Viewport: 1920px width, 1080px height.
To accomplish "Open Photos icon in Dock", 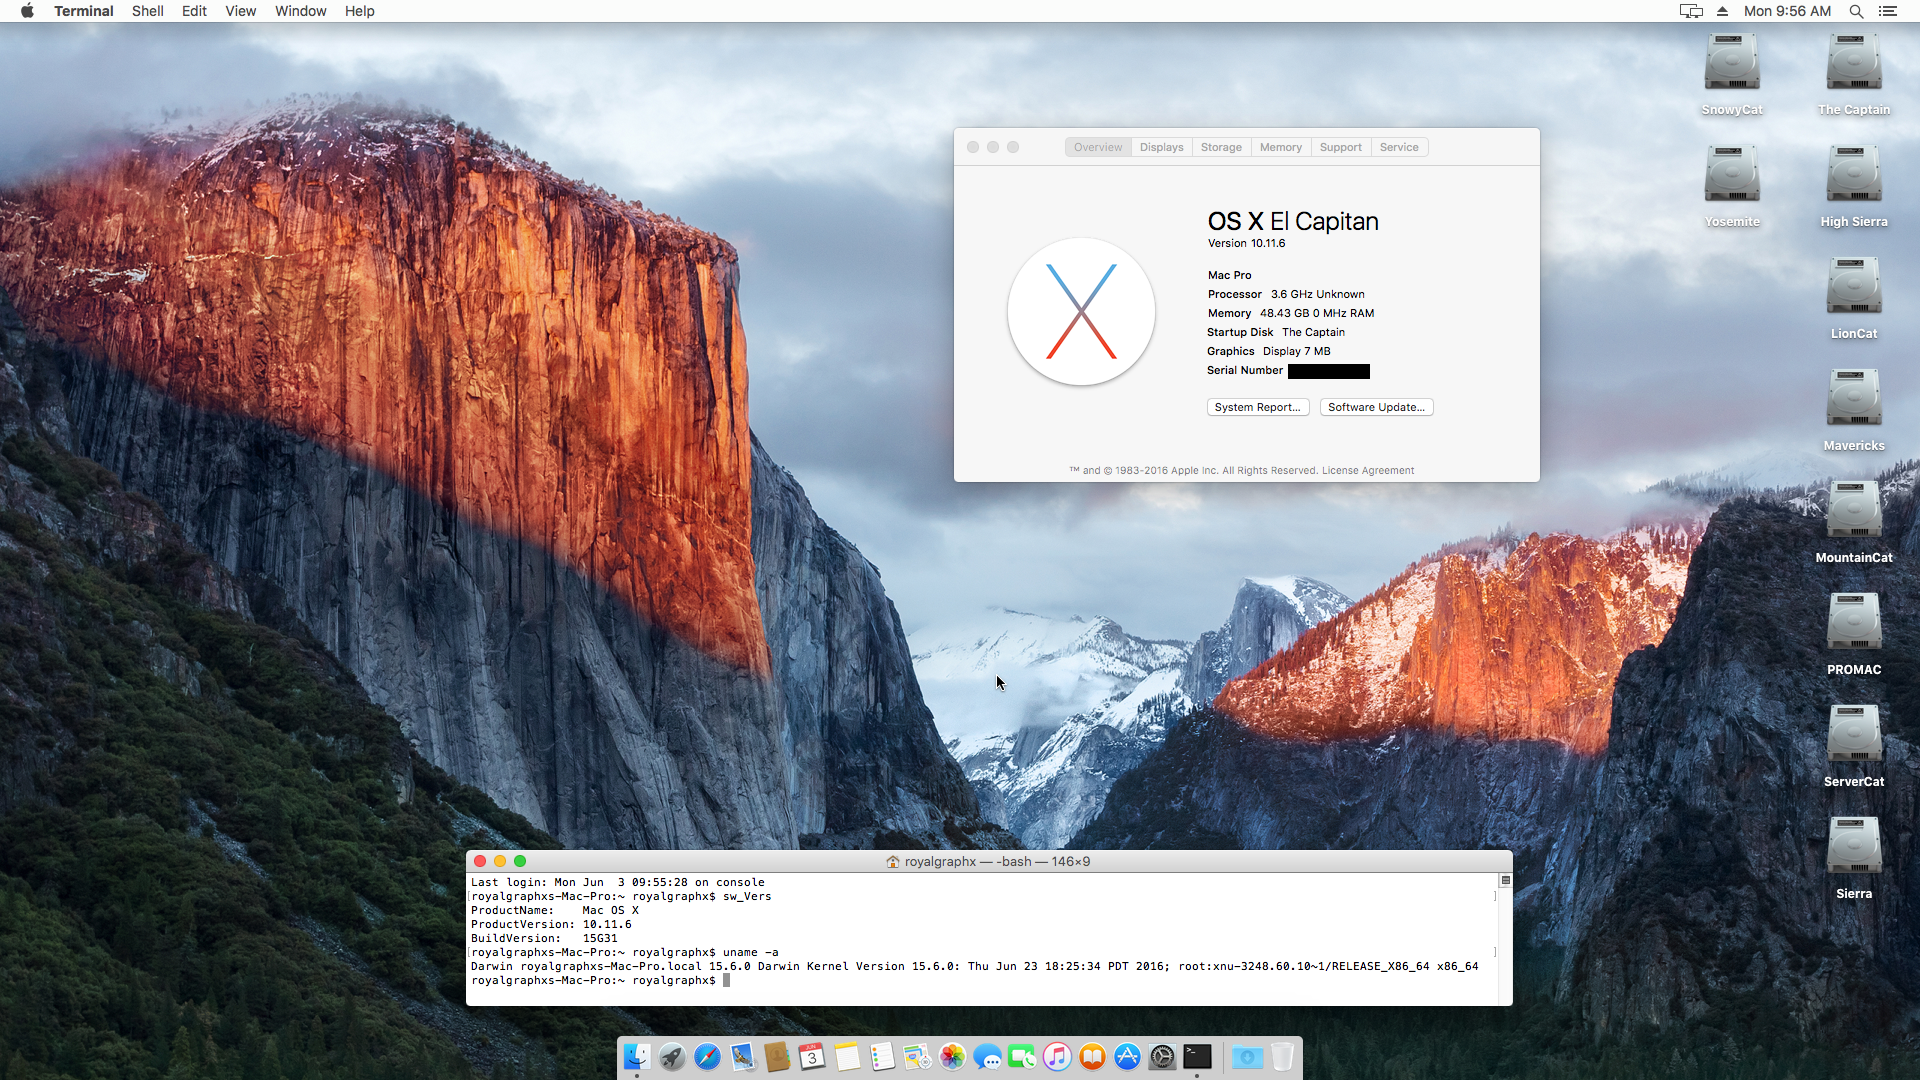I will 952,1056.
